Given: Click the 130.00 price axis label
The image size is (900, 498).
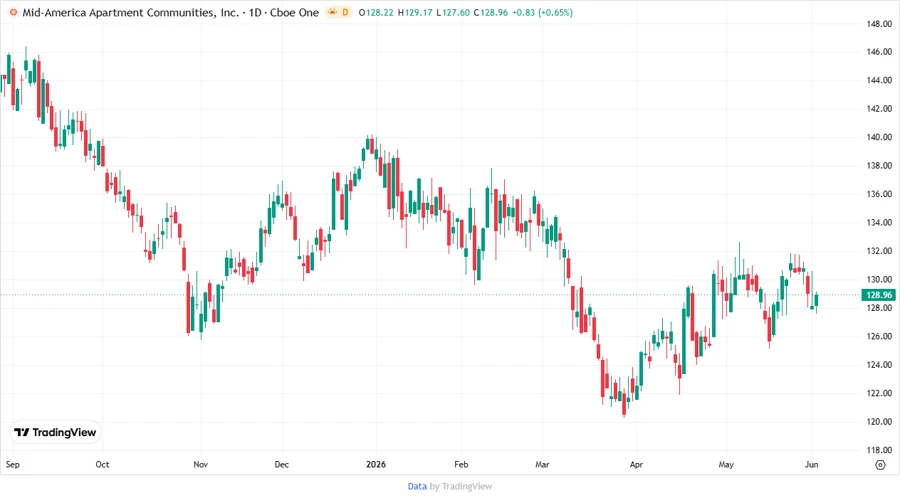Looking at the screenshot, I should point(879,279).
